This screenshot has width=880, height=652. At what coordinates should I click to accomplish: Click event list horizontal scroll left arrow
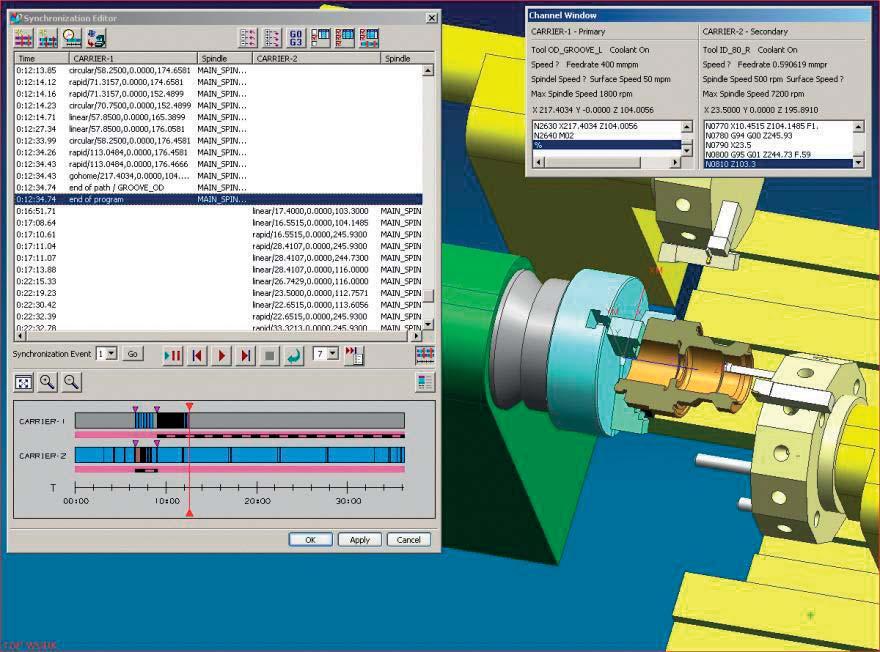click(x=20, y=336)
